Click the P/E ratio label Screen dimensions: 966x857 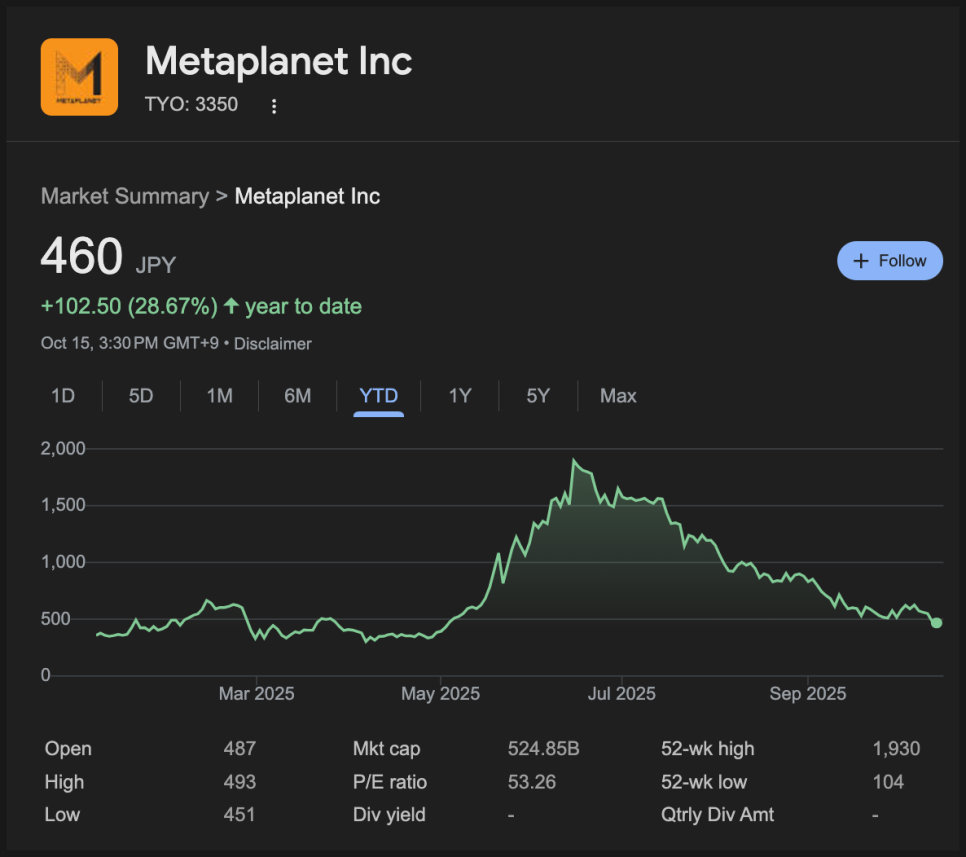tap(388, 782)
